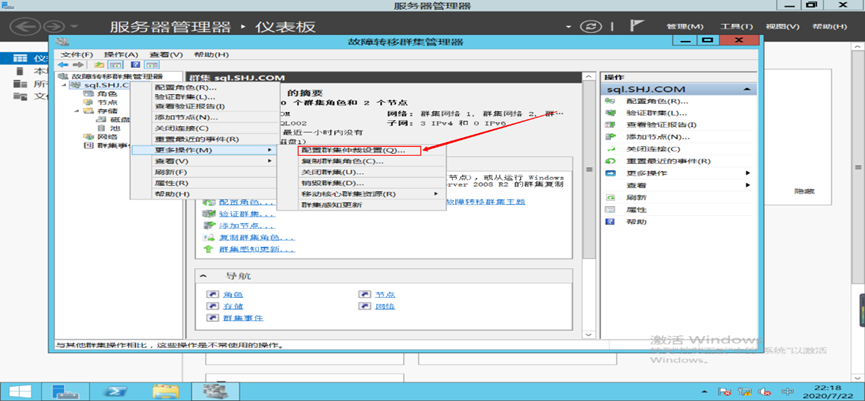Image resolution: width=865 pixels, height=401 pixels.
Task: Click the Server Manager taskbar icon
Action: 66,391
